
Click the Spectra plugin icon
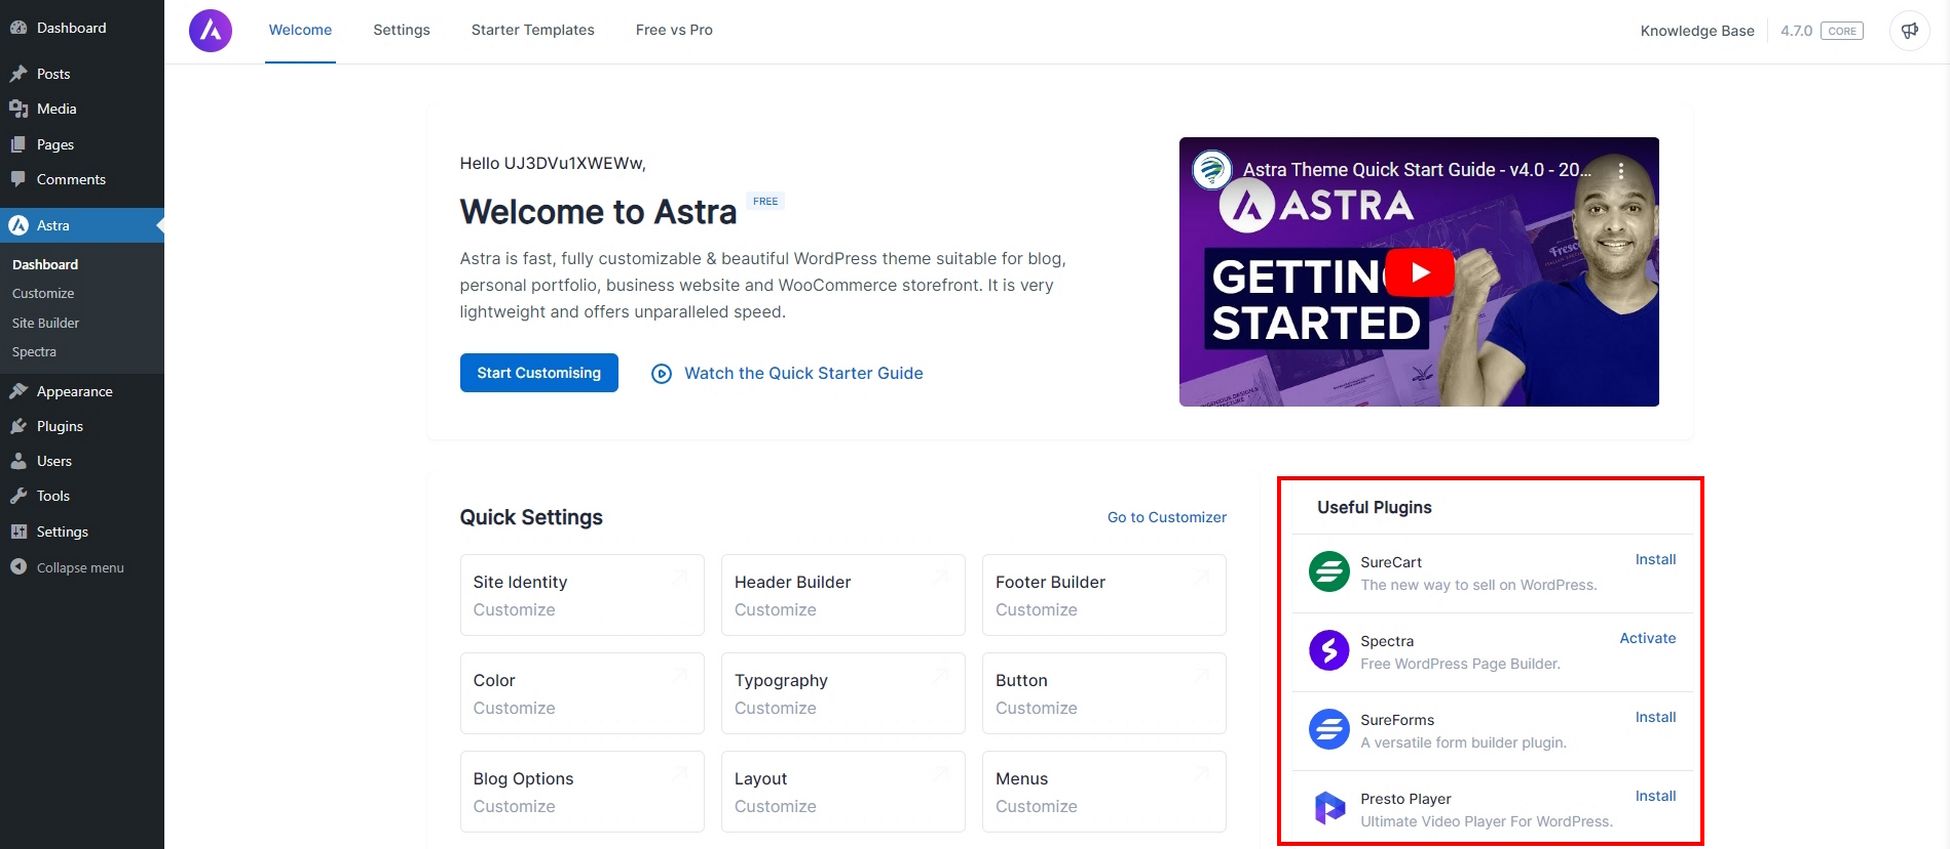1329,651
